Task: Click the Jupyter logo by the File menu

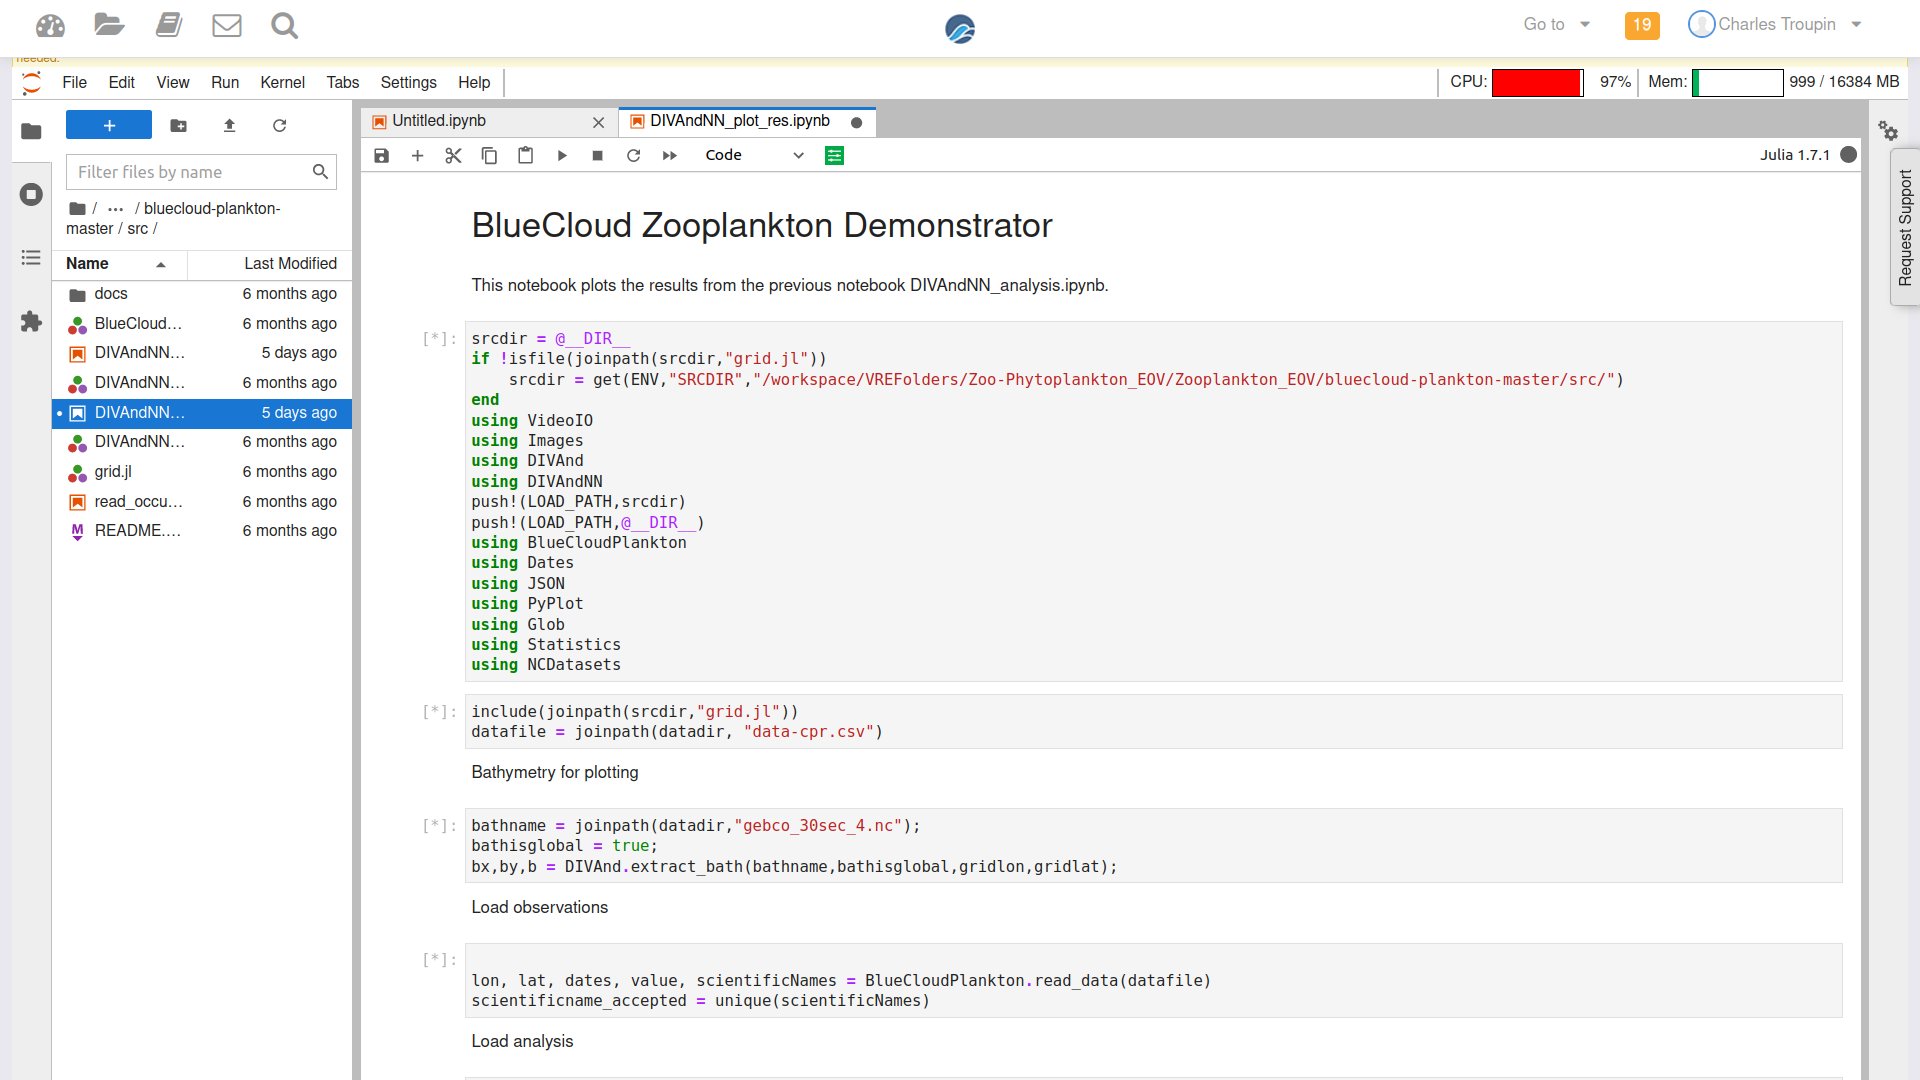Action: [32, 82]
